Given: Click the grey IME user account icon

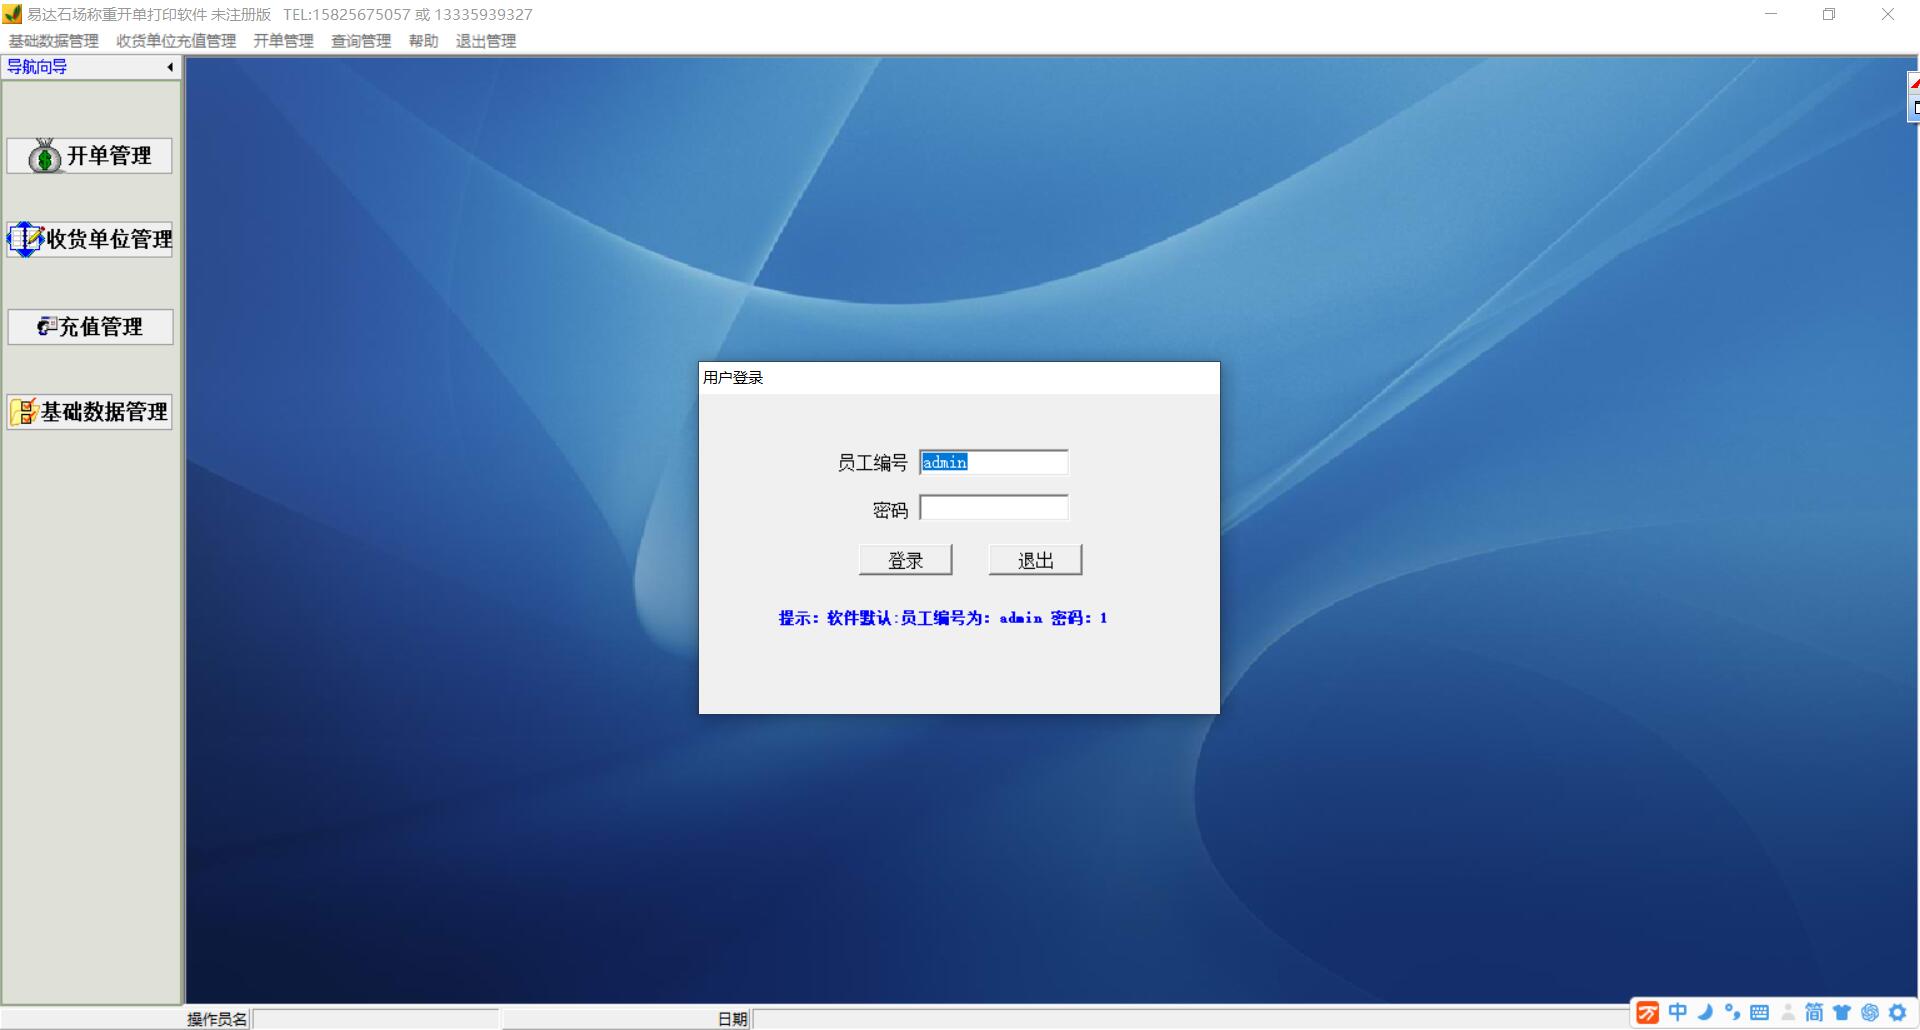Looking at the screenshot, I should click(1788, 1013).
